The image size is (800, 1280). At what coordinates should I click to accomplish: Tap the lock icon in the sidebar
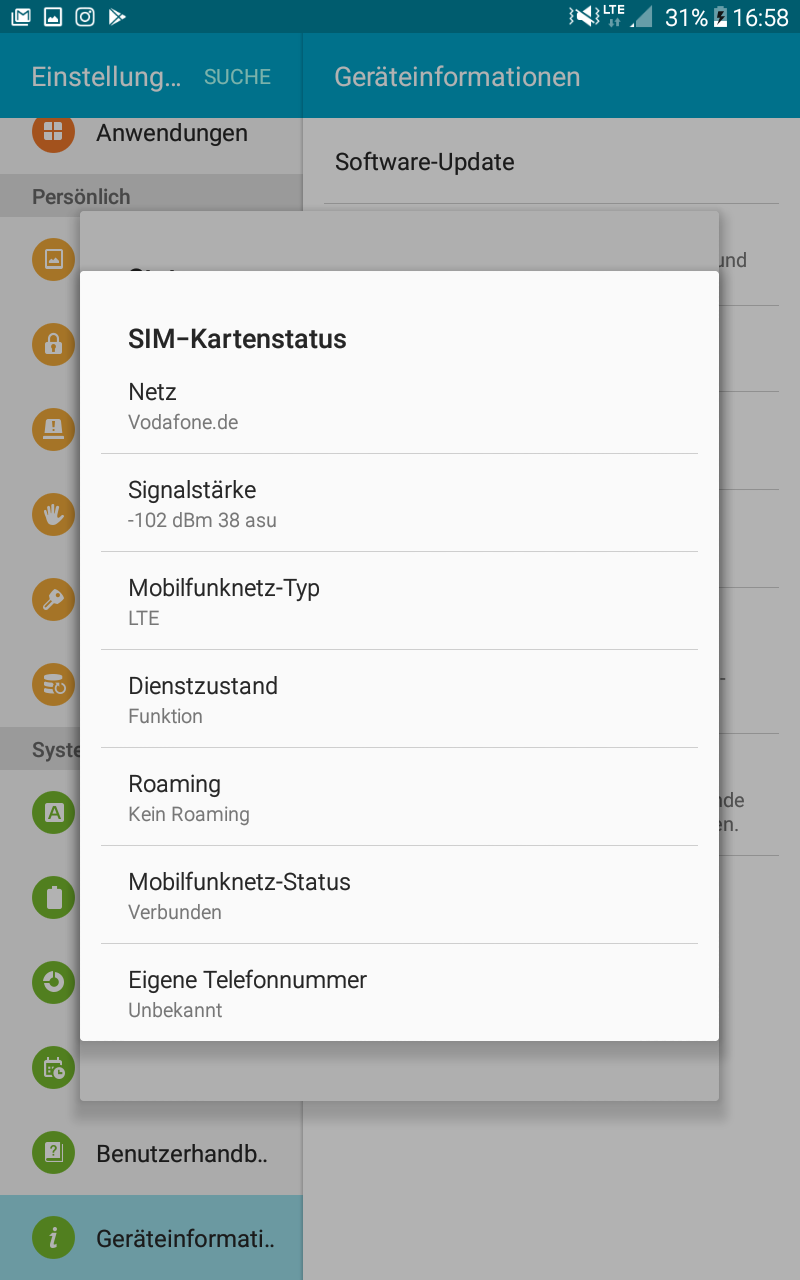click(x=53, y=345)
